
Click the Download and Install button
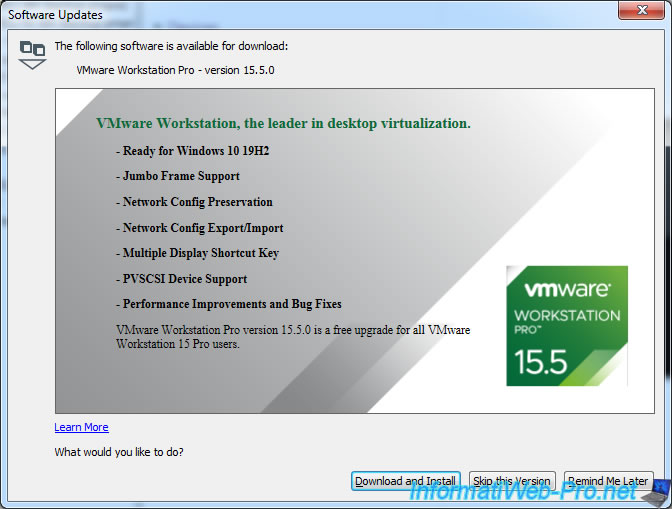tap(405, 481)
